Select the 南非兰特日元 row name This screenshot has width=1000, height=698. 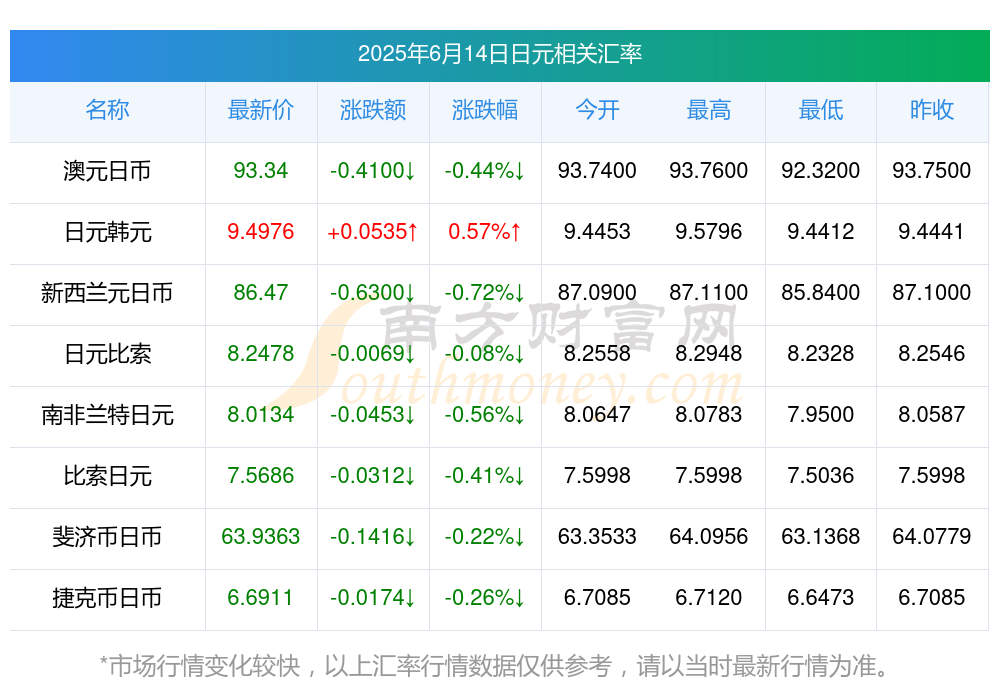tap(107, 415)
